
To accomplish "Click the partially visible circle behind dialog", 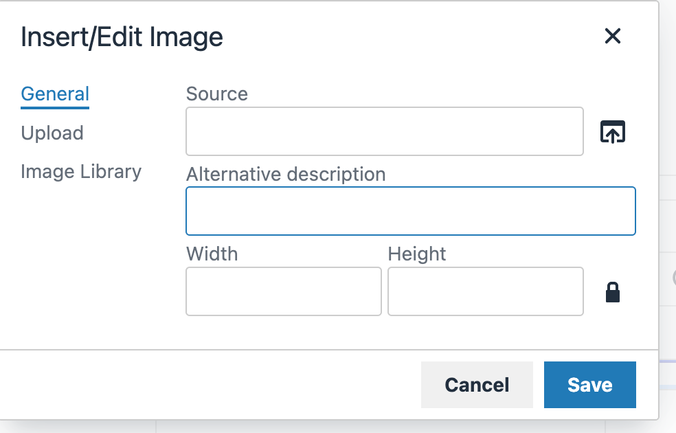I will [x=674, y=278].
